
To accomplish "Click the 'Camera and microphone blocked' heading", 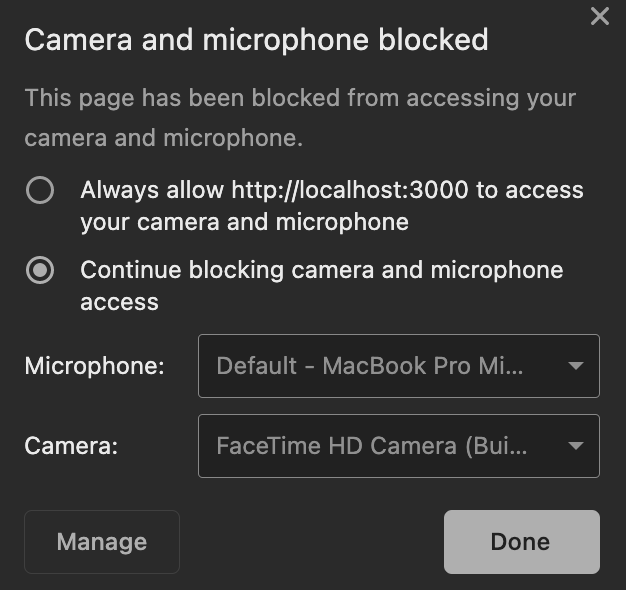I will point(256,40).
